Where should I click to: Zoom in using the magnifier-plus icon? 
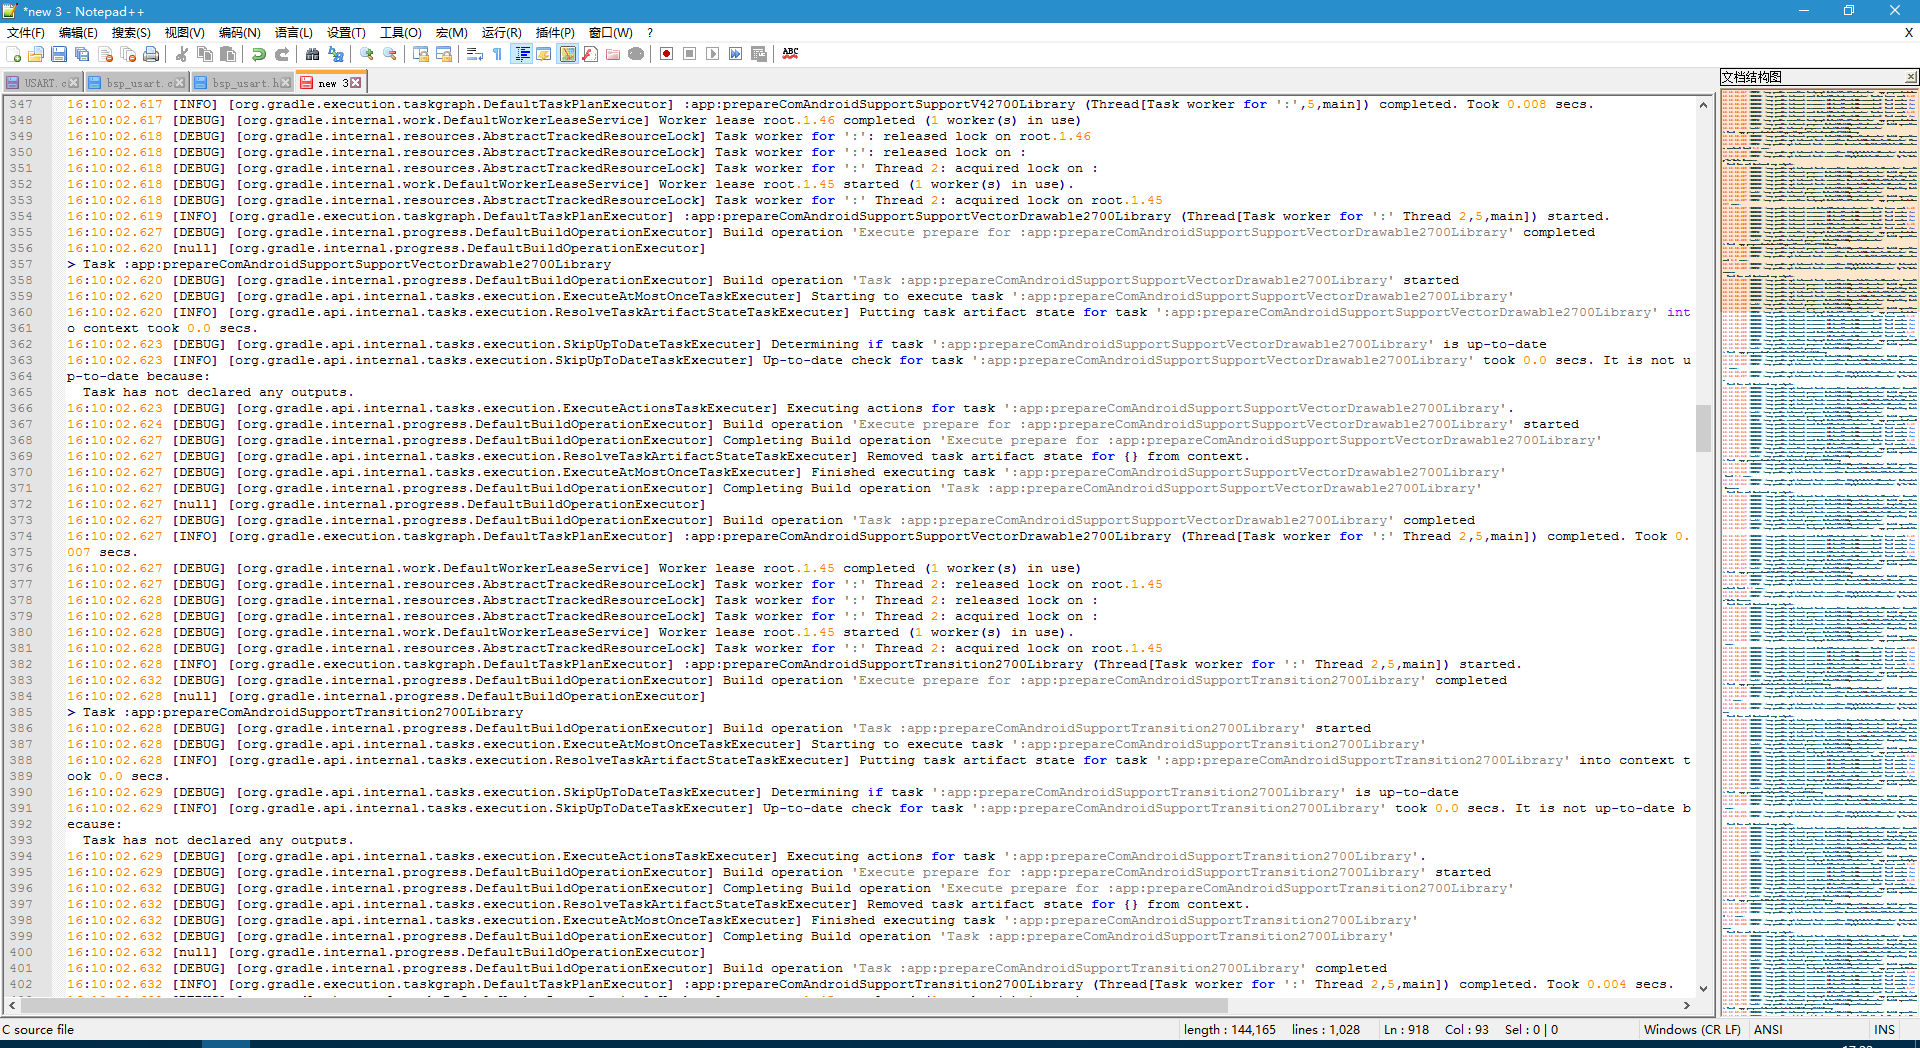[366, 54]
